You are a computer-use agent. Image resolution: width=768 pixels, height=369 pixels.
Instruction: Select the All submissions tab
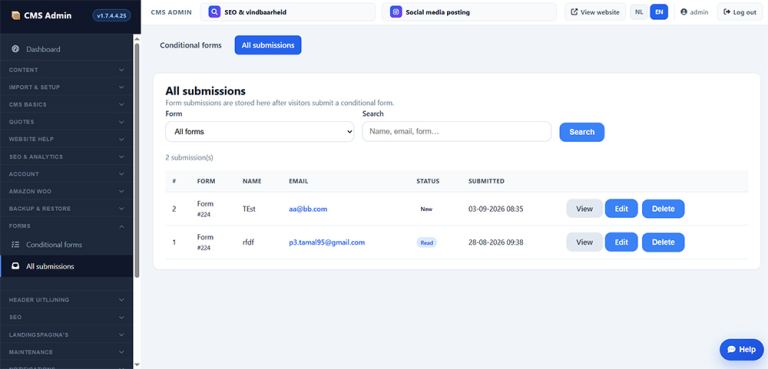(x=268, y=45)
